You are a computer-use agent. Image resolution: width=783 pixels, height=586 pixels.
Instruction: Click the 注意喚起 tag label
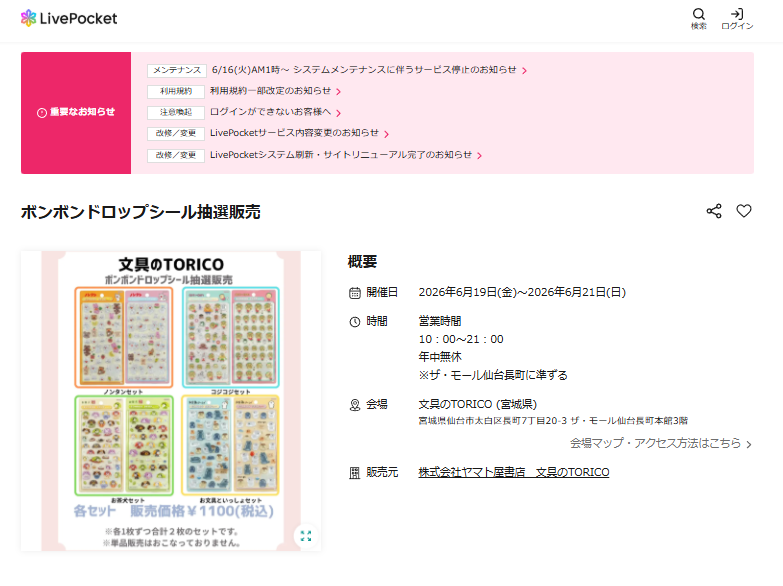[176, 112]
